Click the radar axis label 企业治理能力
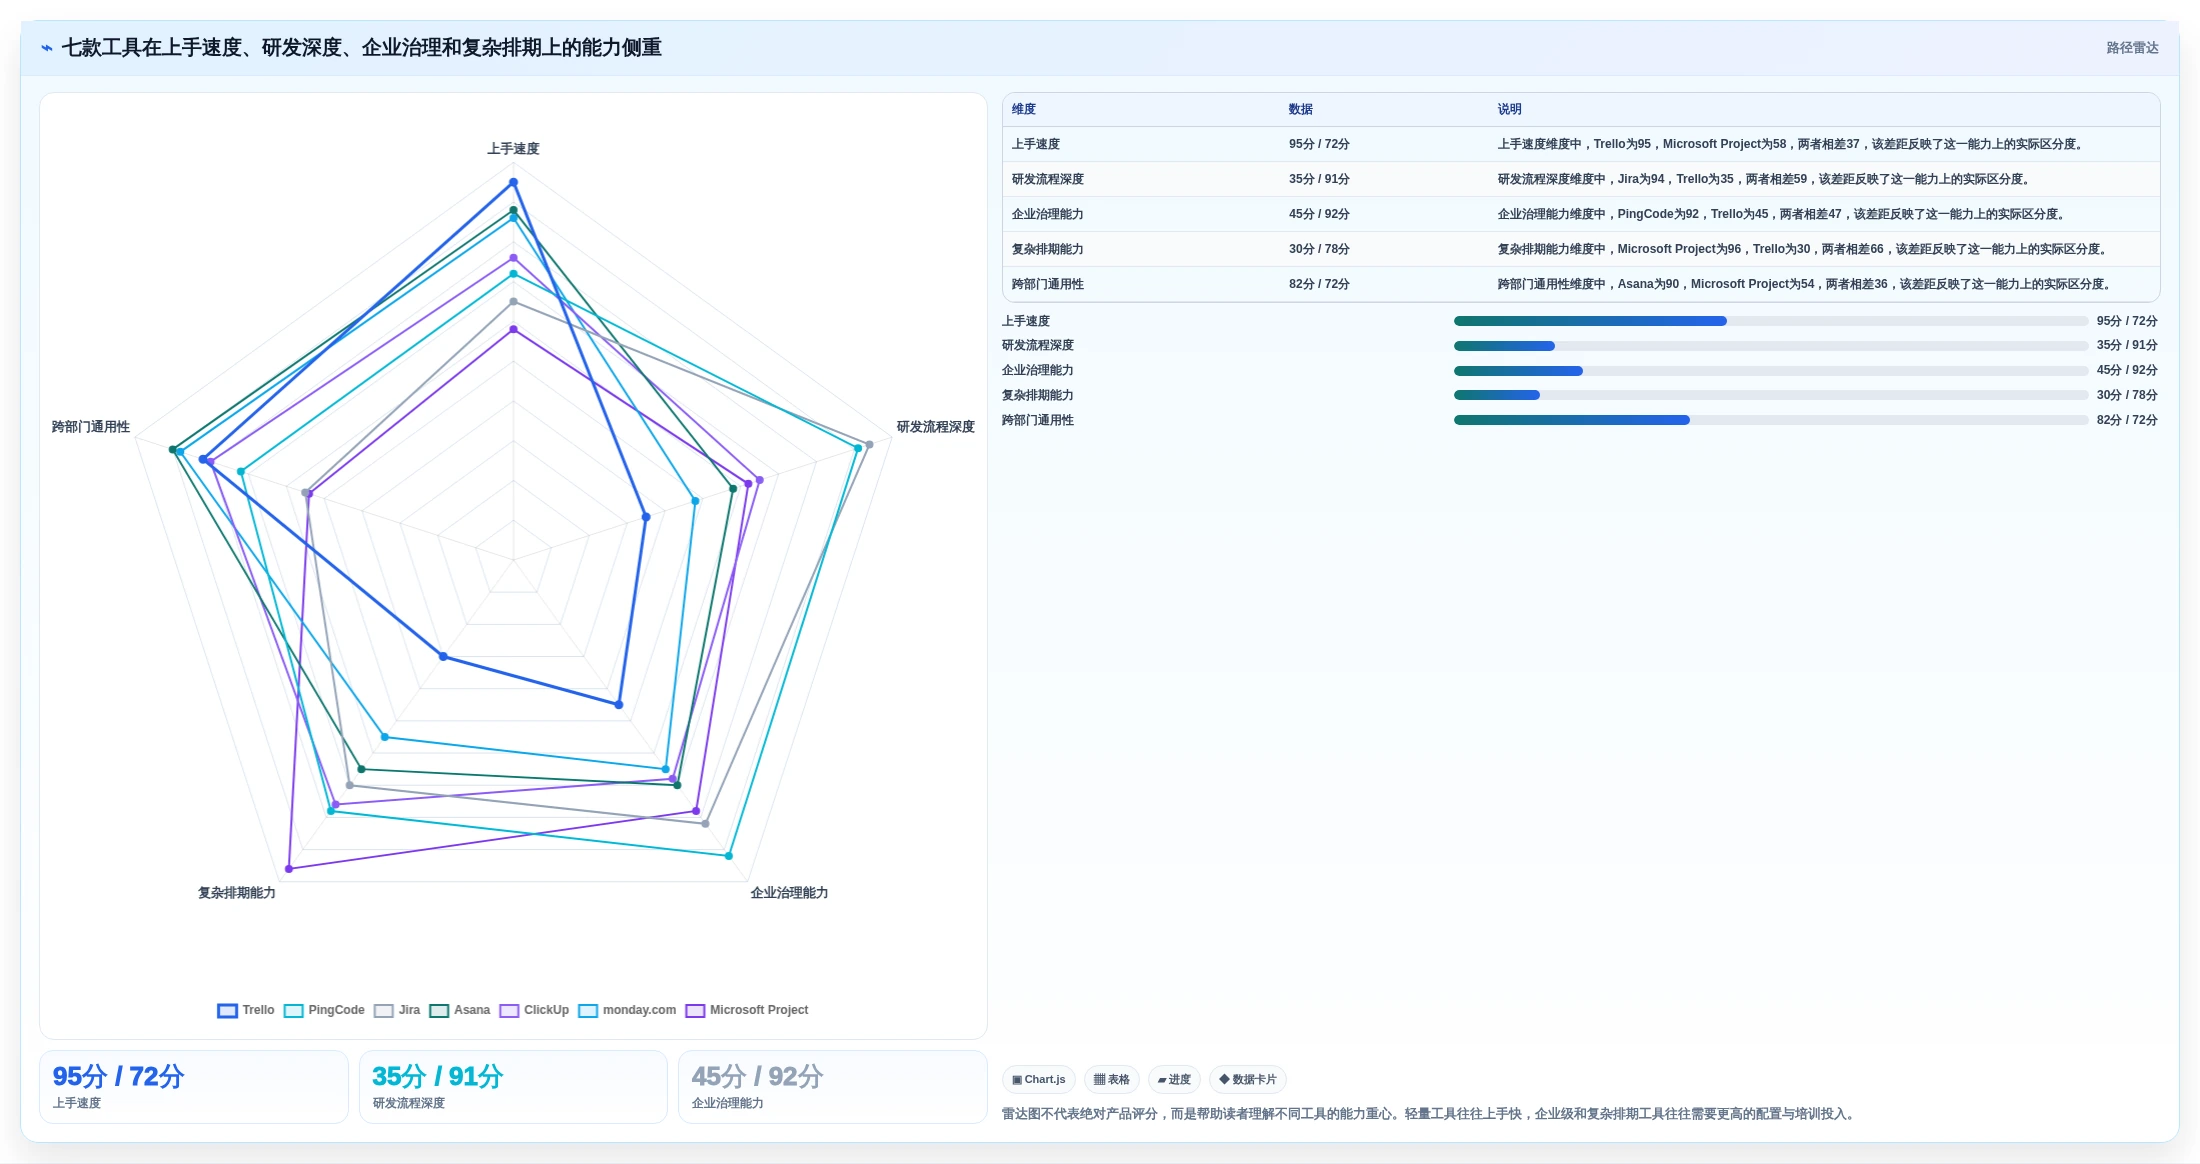The image size is (2200, 1164). point(789,893)
